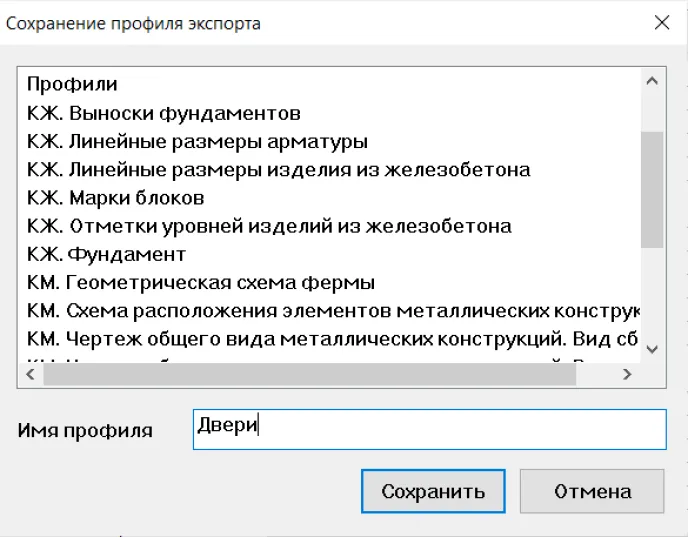The width and height of the screenshot is (688, 537).
Task: Select the КЖ. Фундамент profile
Action: pyautogui.click(x=106, y=254)
